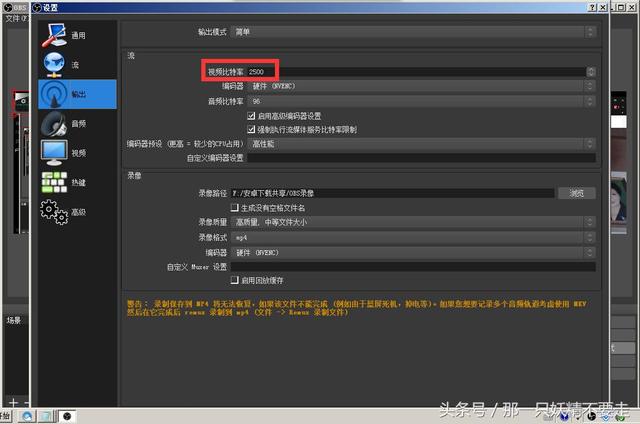
Task: Click the settings dialog help button
Action: pyautogui.click(x=592, y=7)
